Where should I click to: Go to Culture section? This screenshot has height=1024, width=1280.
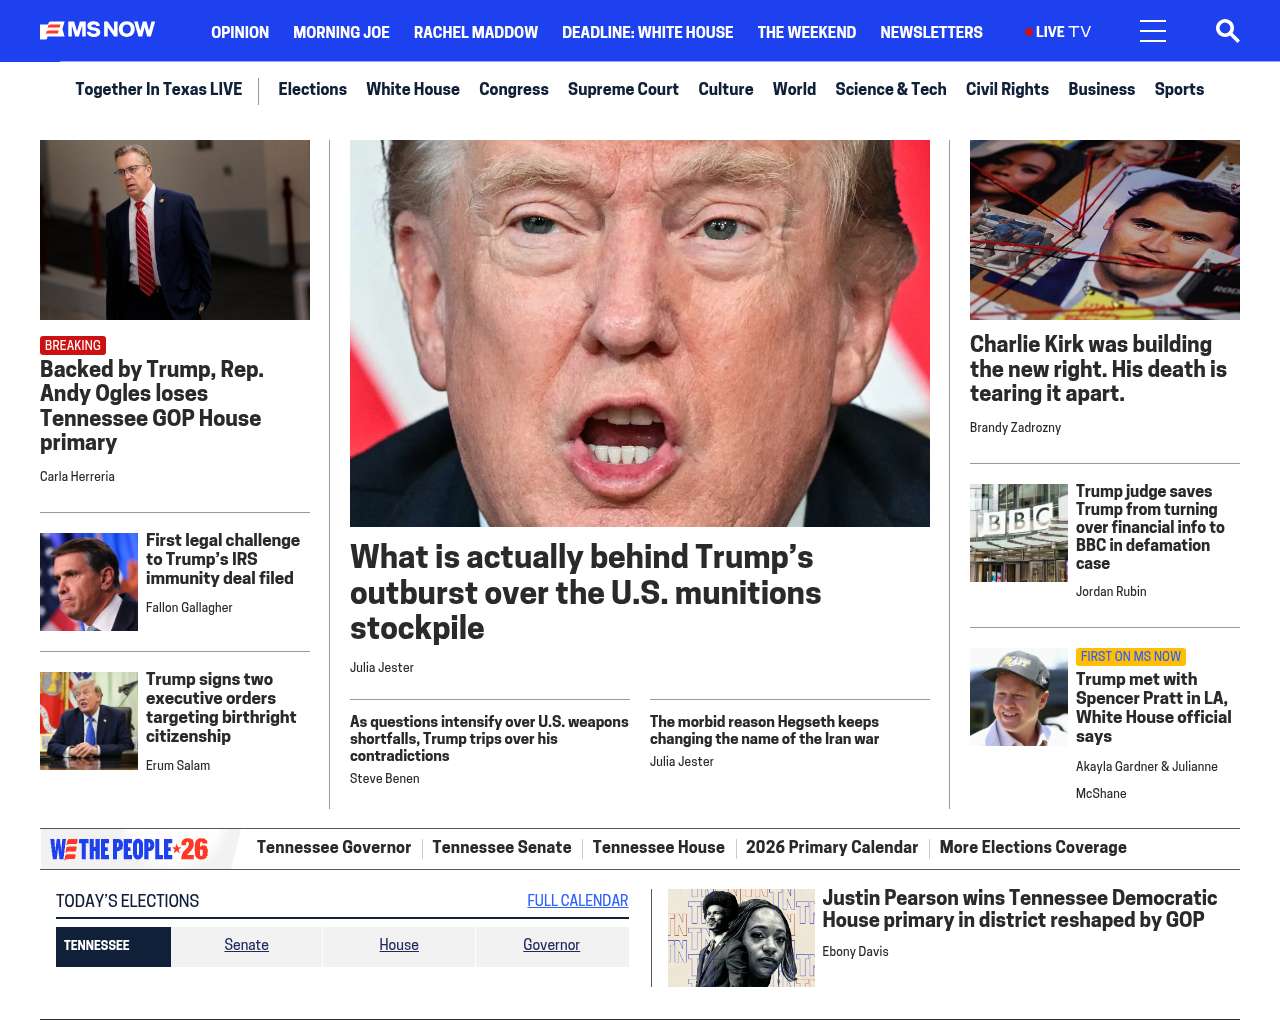pyautogui.click(x=726, y=89)
